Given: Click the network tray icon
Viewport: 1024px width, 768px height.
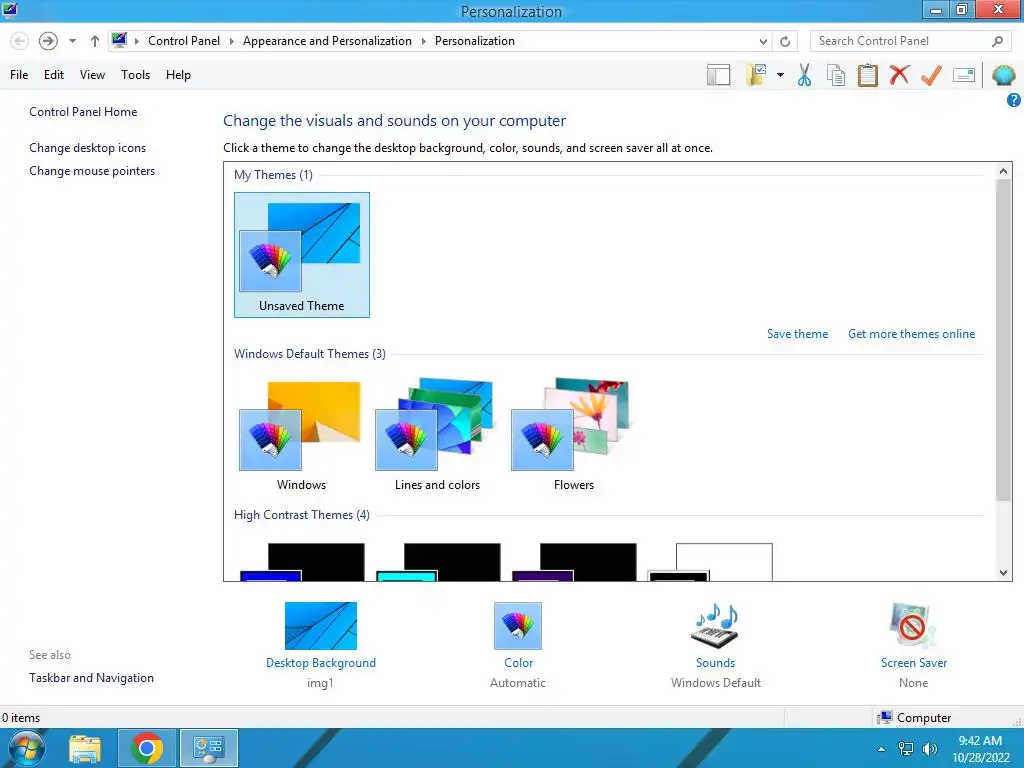Looking at the screenshot, I should (x=906, y=749).
